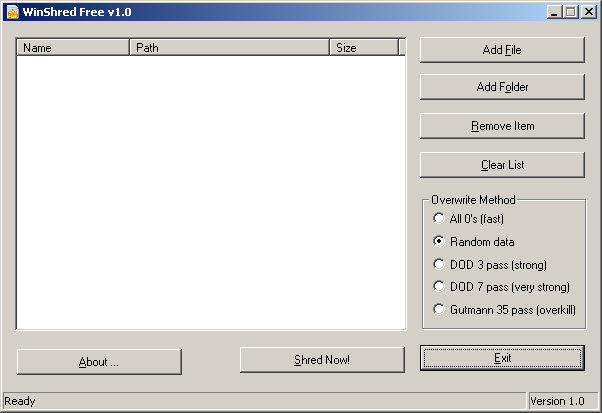Open the About dialog

click(99, 362)
